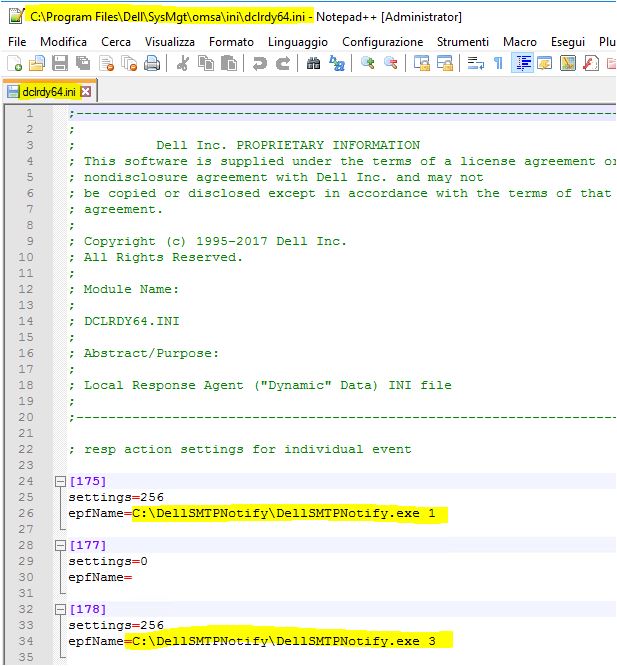This screenshot has width=617, height=666.
Task: Click line number 22 in margin
Action: pos(25,449)
